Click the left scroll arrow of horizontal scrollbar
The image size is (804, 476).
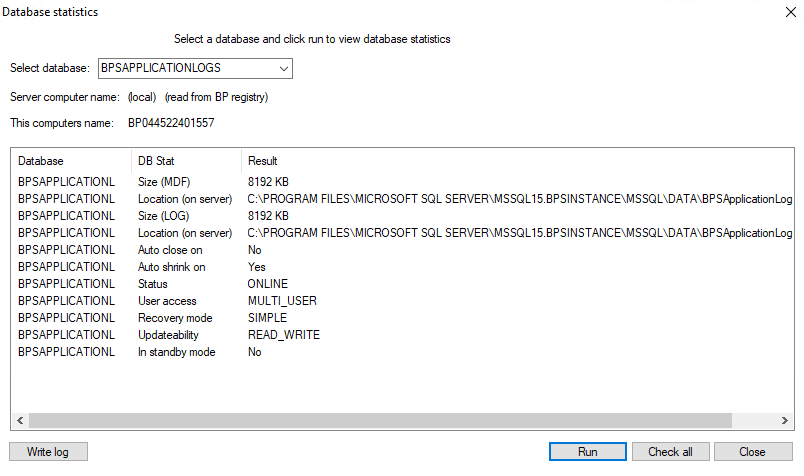tap(20, 420)
